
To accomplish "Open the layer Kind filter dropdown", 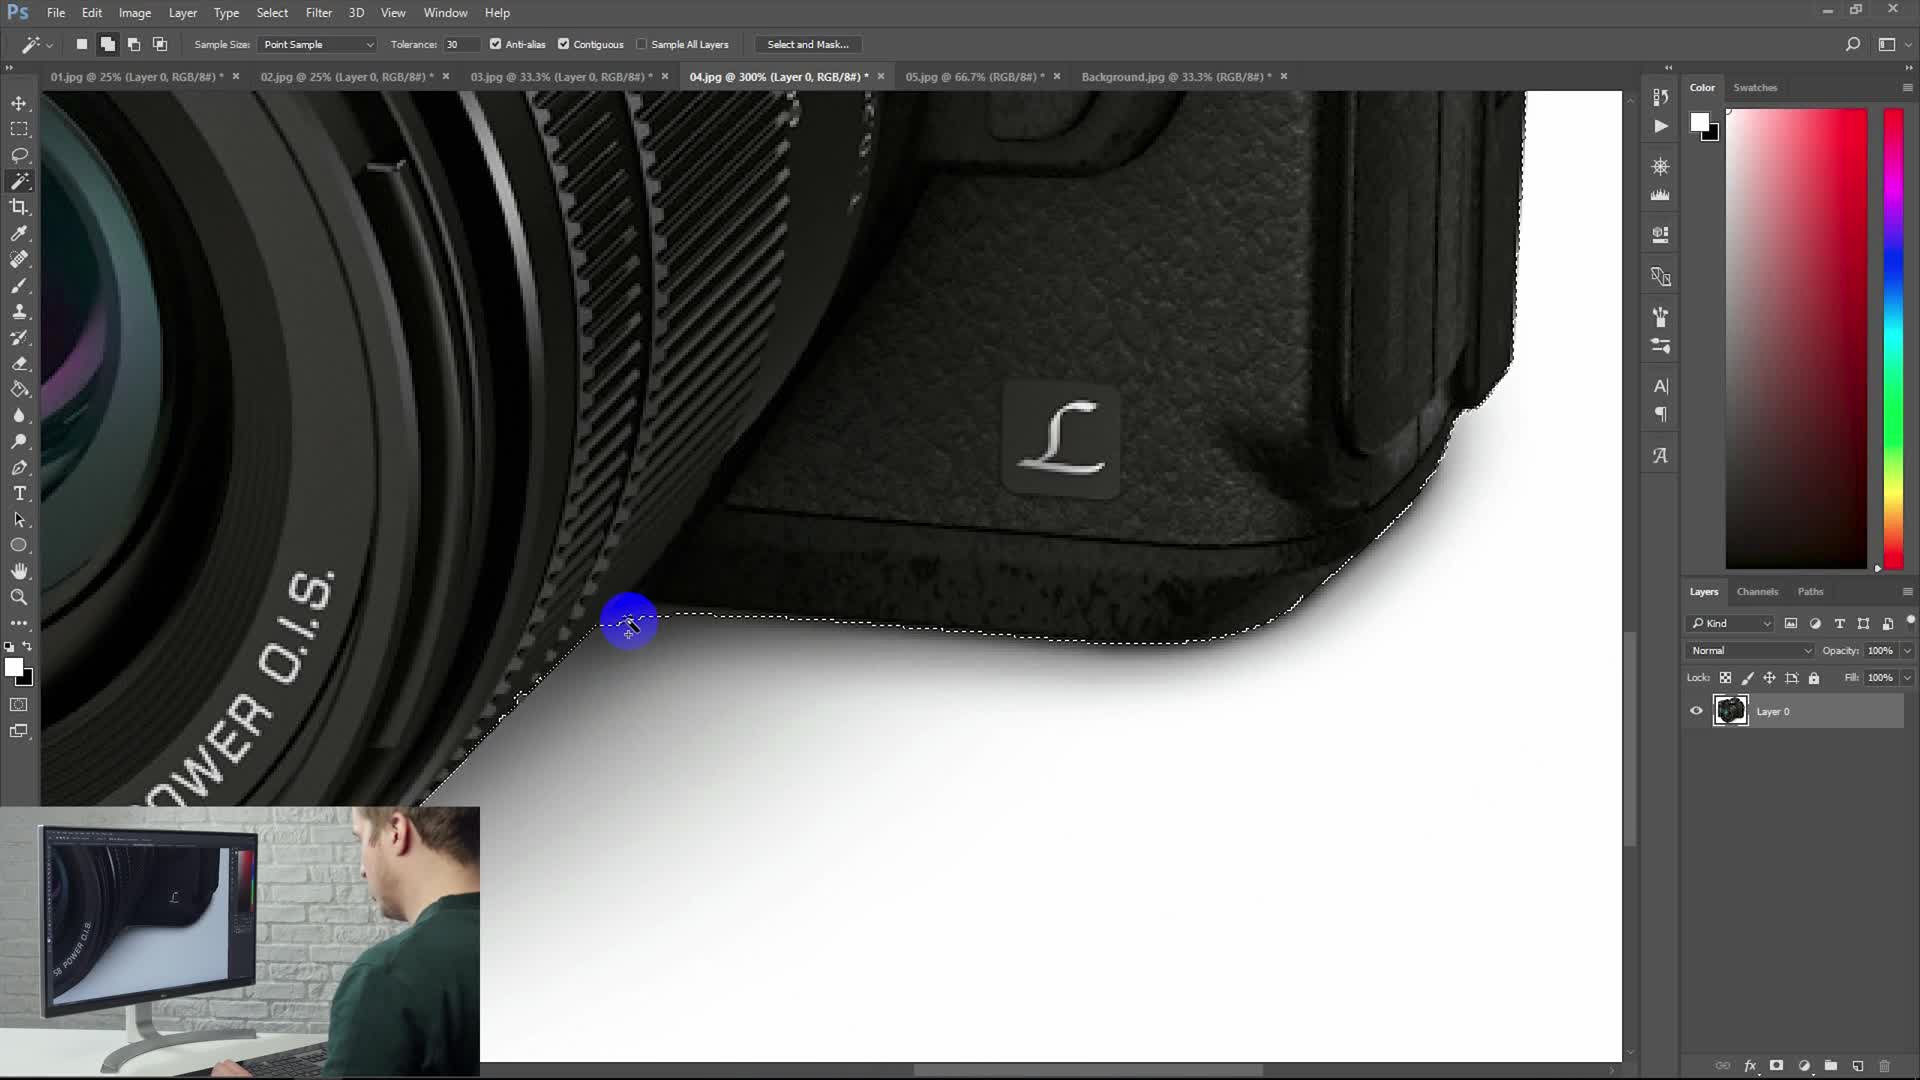I will (1731, 623).
